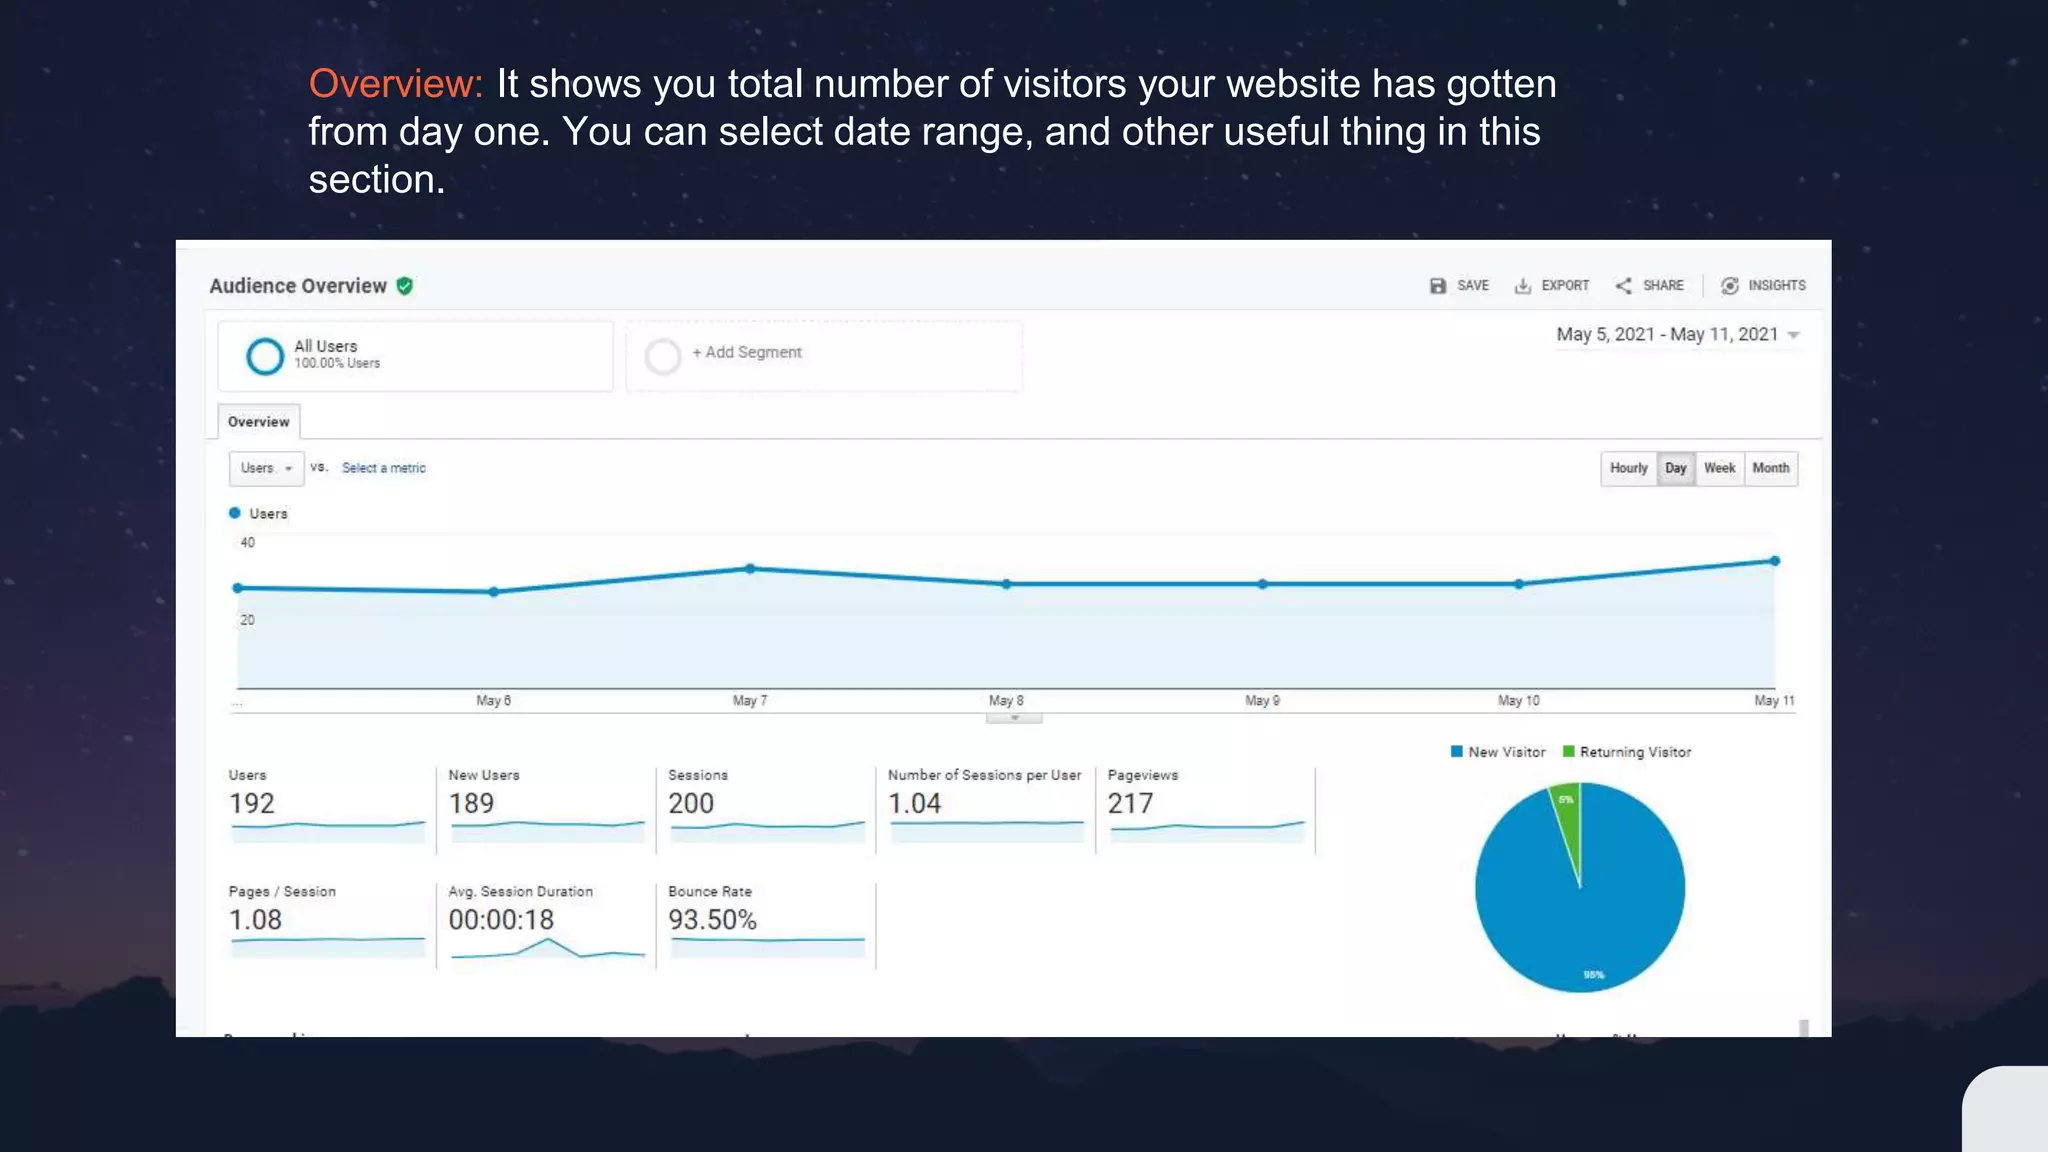The height and width of the screenshot is (1152, 2048).
Task: Select the Overview tab
Action: coord(258,422)
